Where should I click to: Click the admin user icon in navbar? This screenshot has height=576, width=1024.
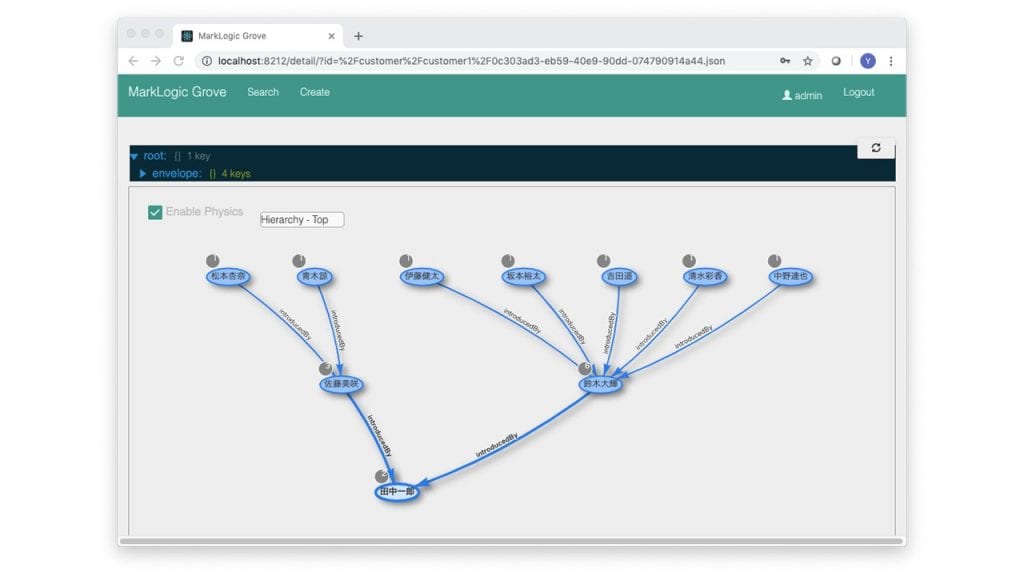click(x=787, y=95)
